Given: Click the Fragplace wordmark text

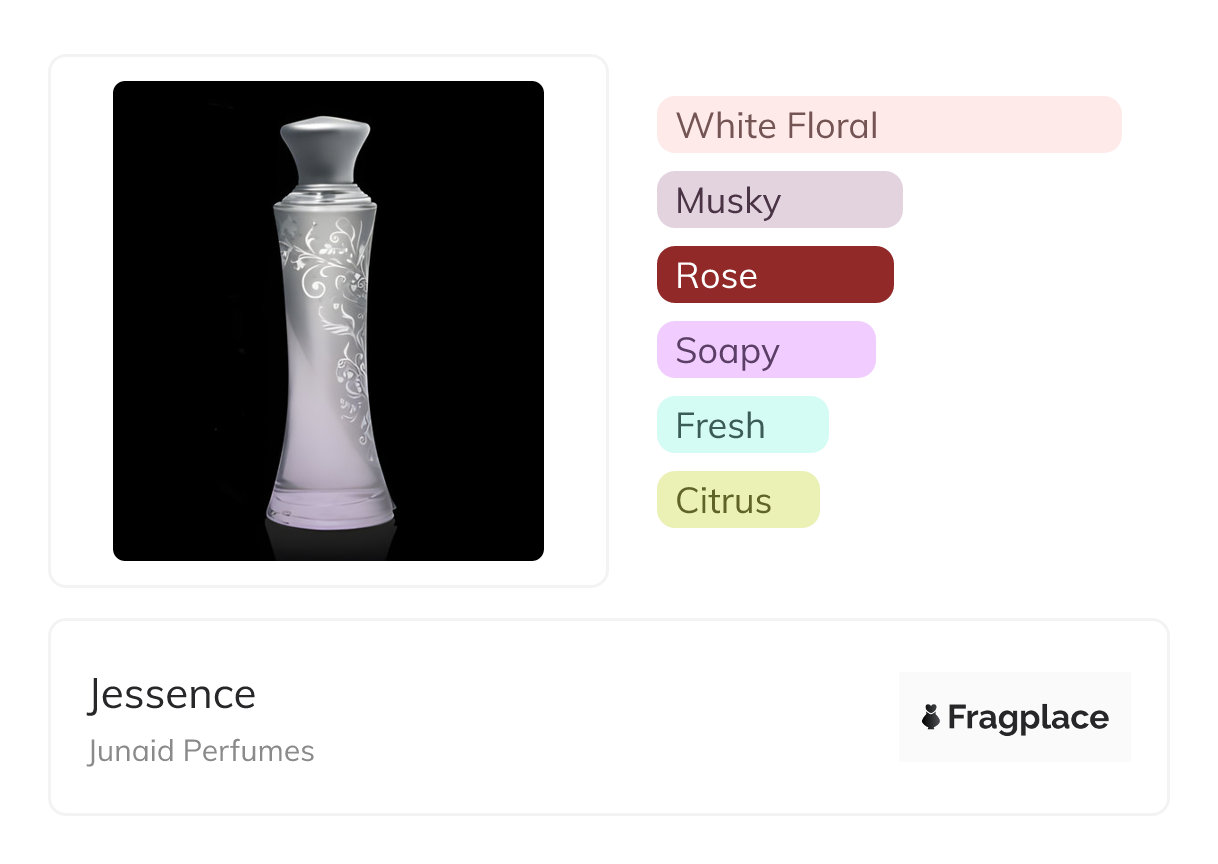Looking at the screenshot, I should (x=1028, y=717).
